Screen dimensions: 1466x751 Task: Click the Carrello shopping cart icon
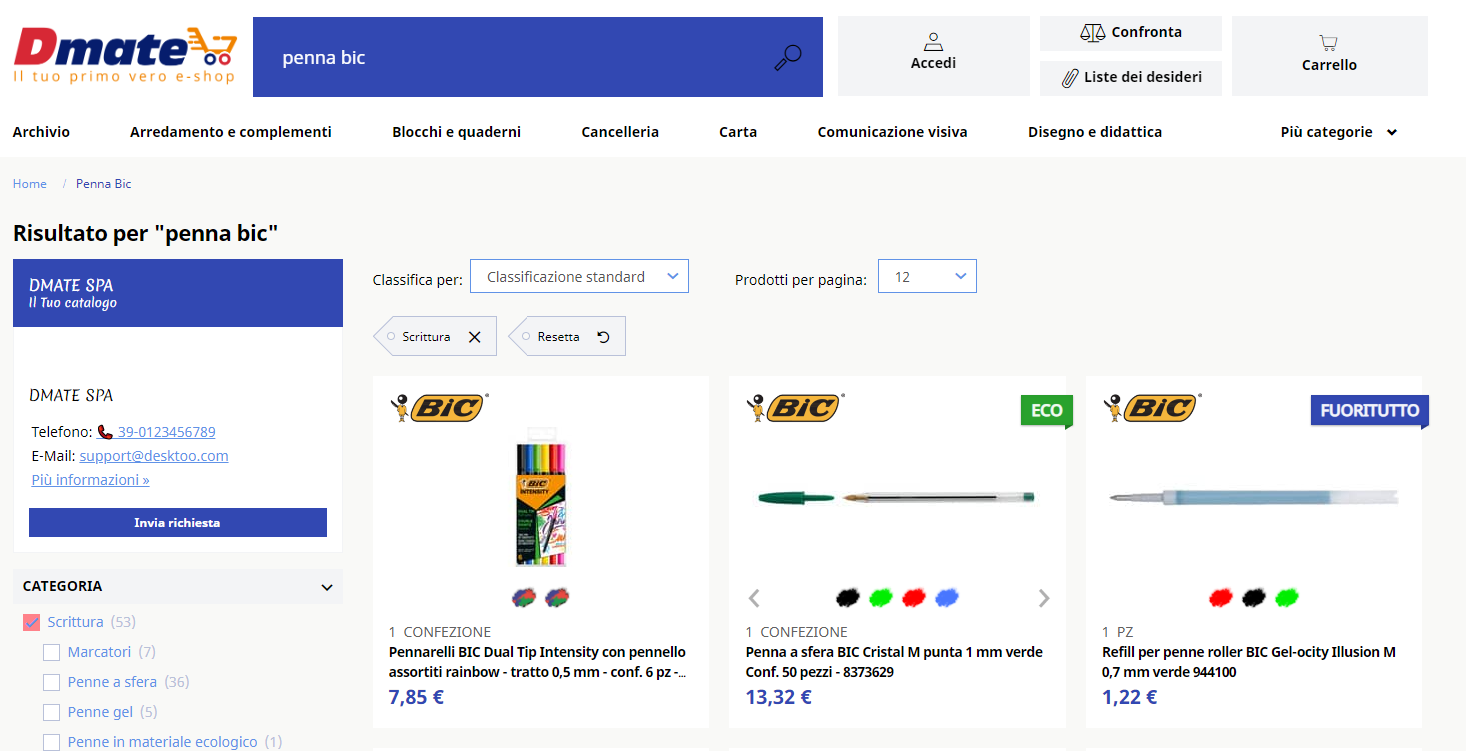click(x=1328, y=43)
